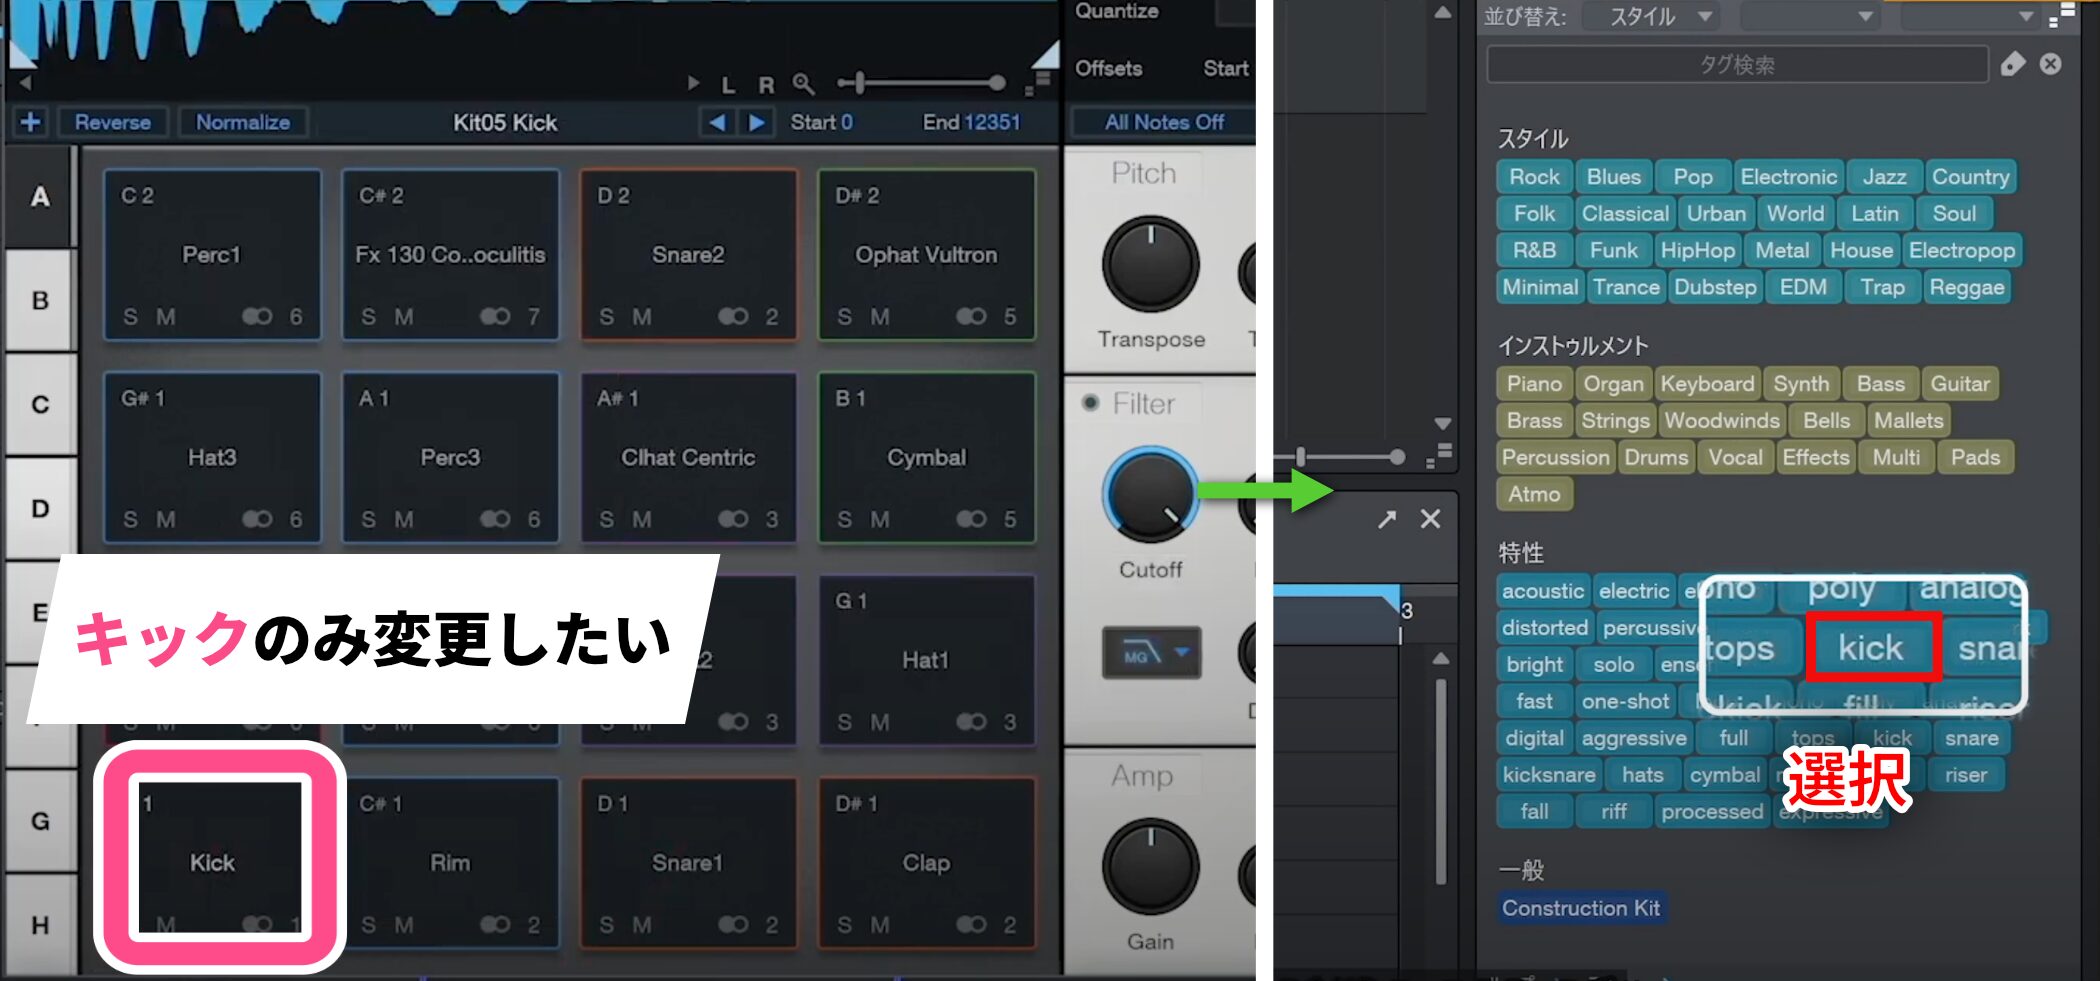Click the magnifier zoom icon in waveform bar

(x=803, y=84)
